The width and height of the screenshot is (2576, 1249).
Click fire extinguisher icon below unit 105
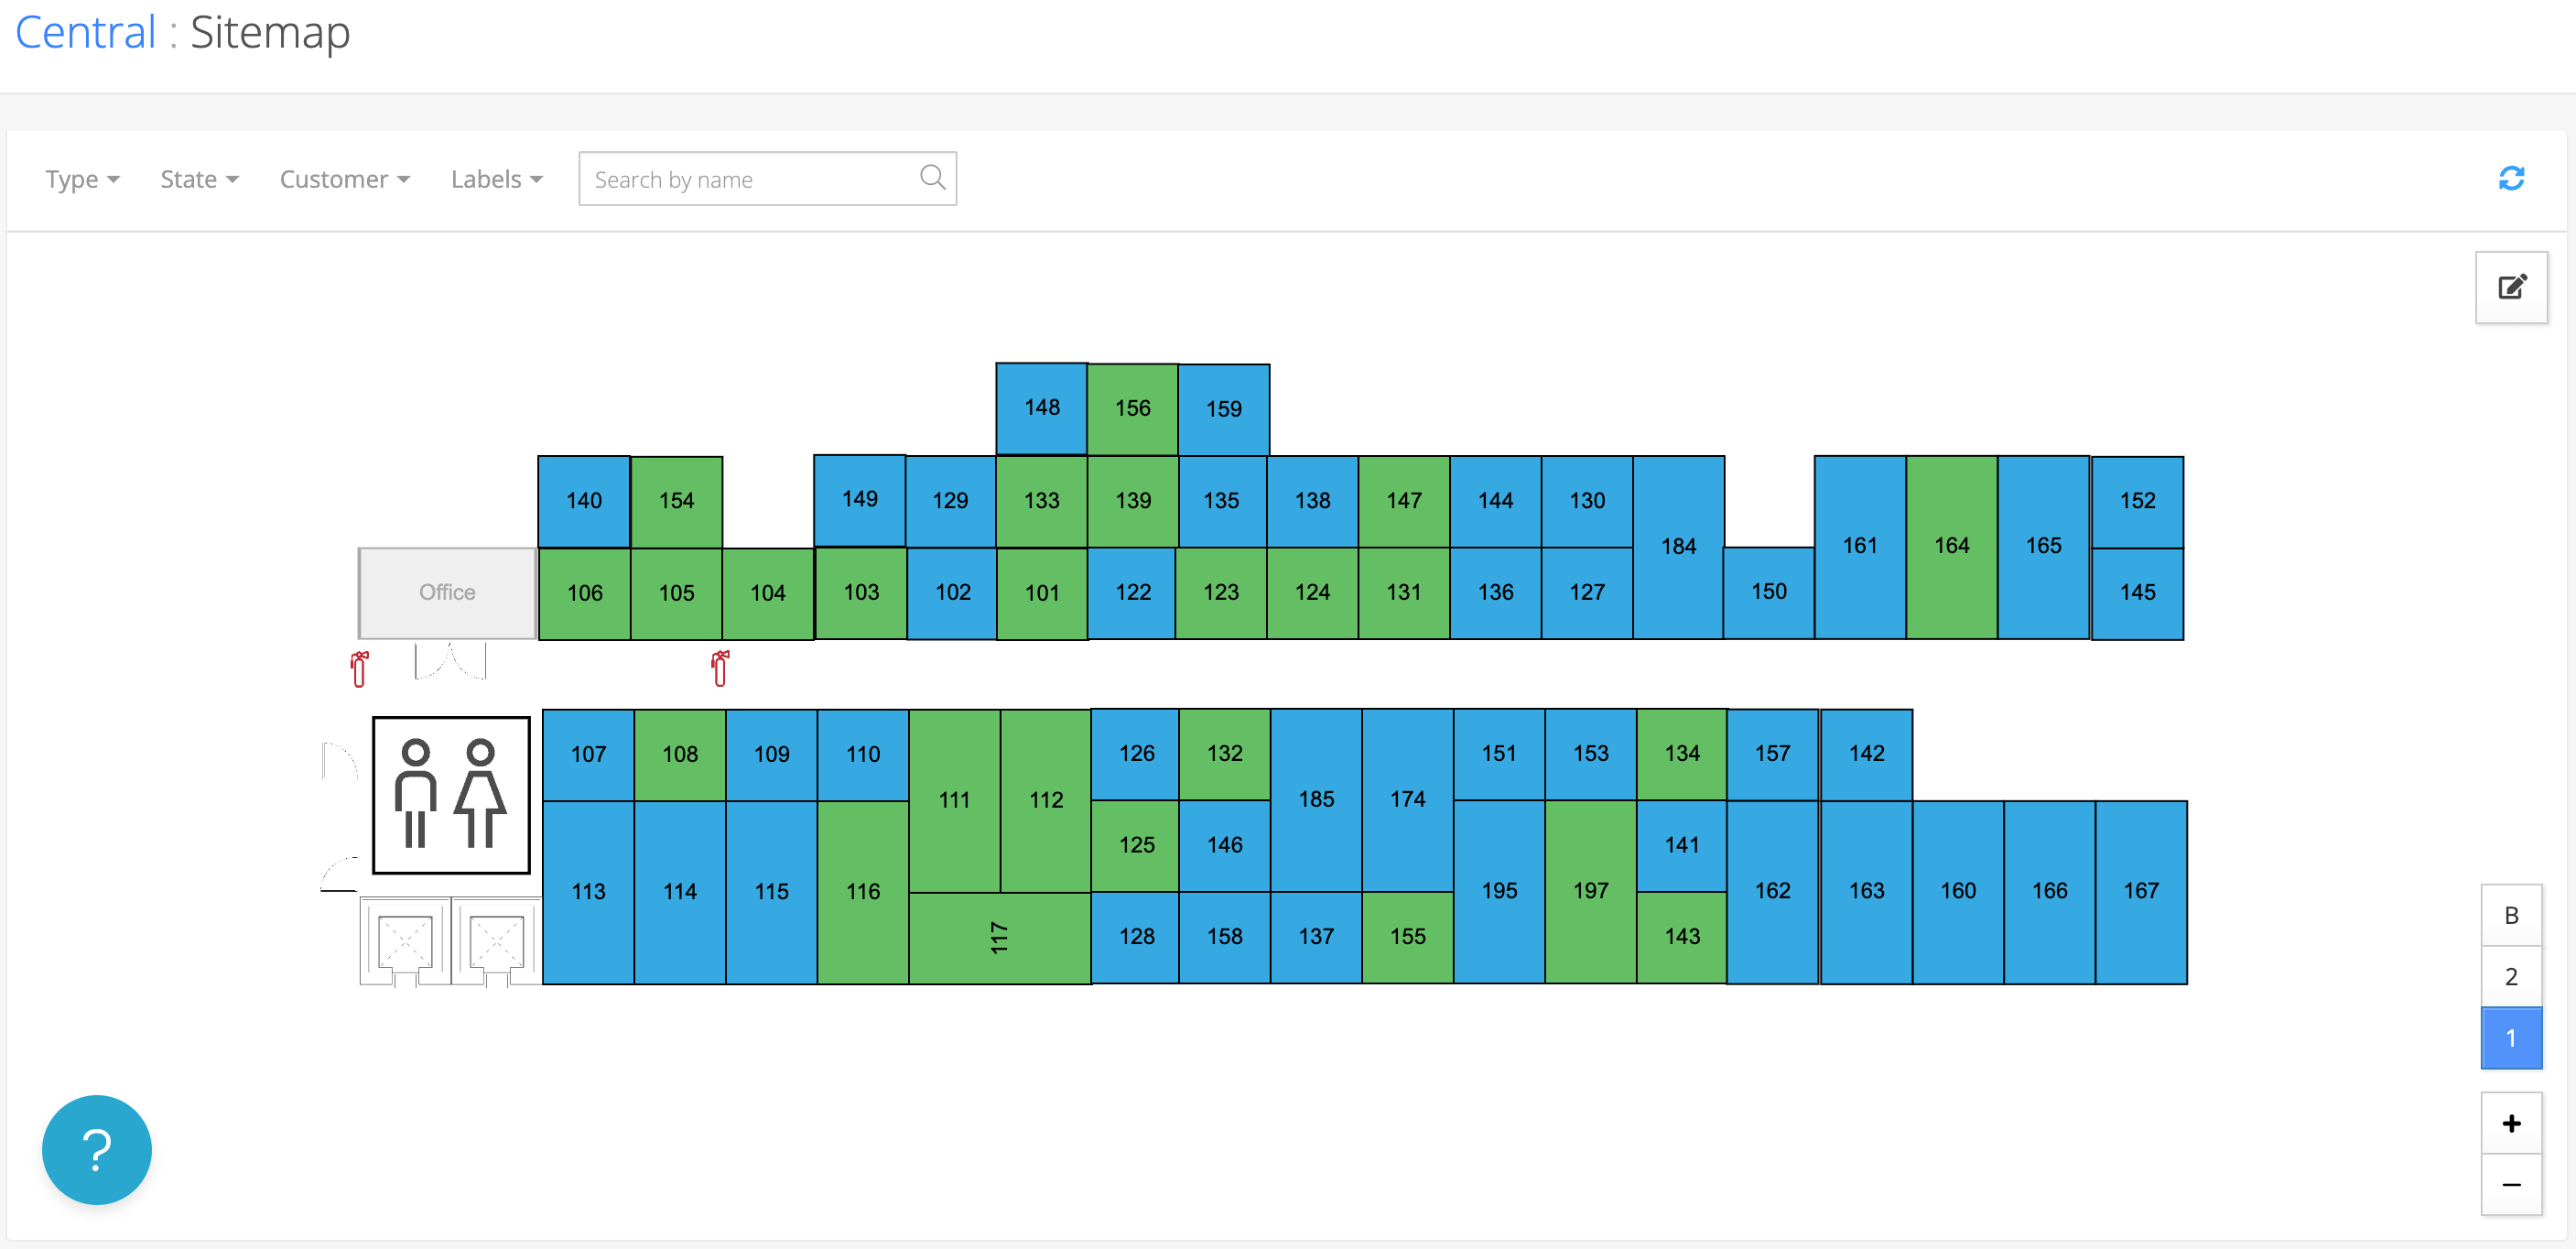coord(720,668)
